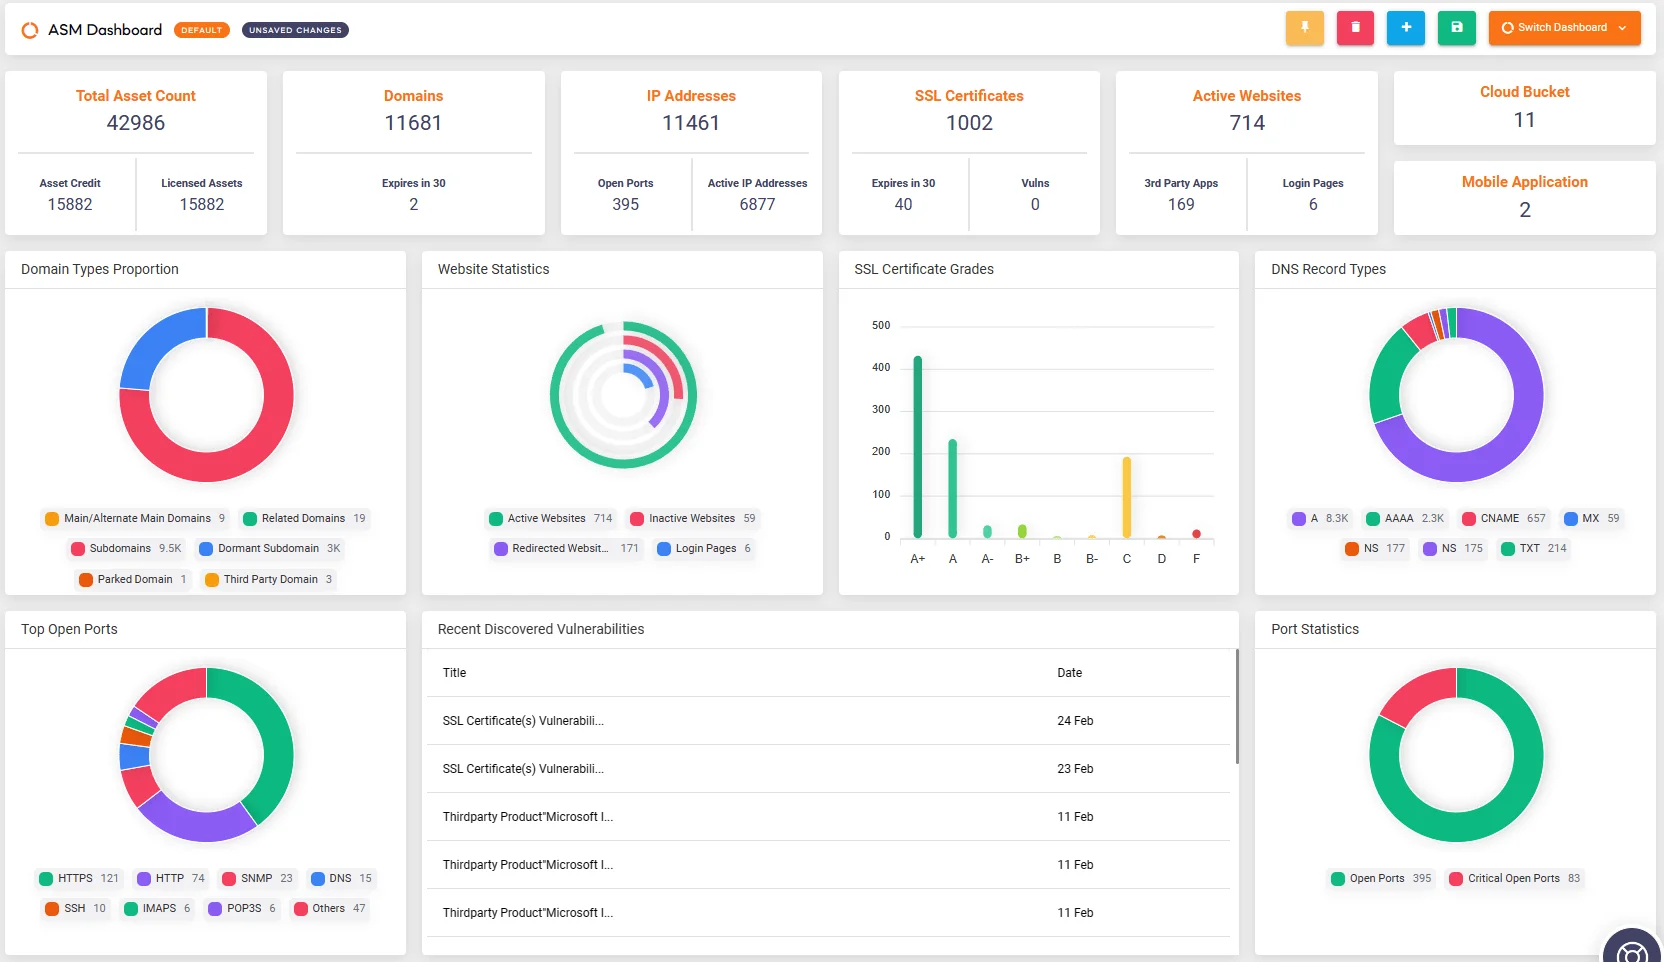Open the Total Asset Count card title
This screenshot has width=1664, height=962.
(136, 96)
